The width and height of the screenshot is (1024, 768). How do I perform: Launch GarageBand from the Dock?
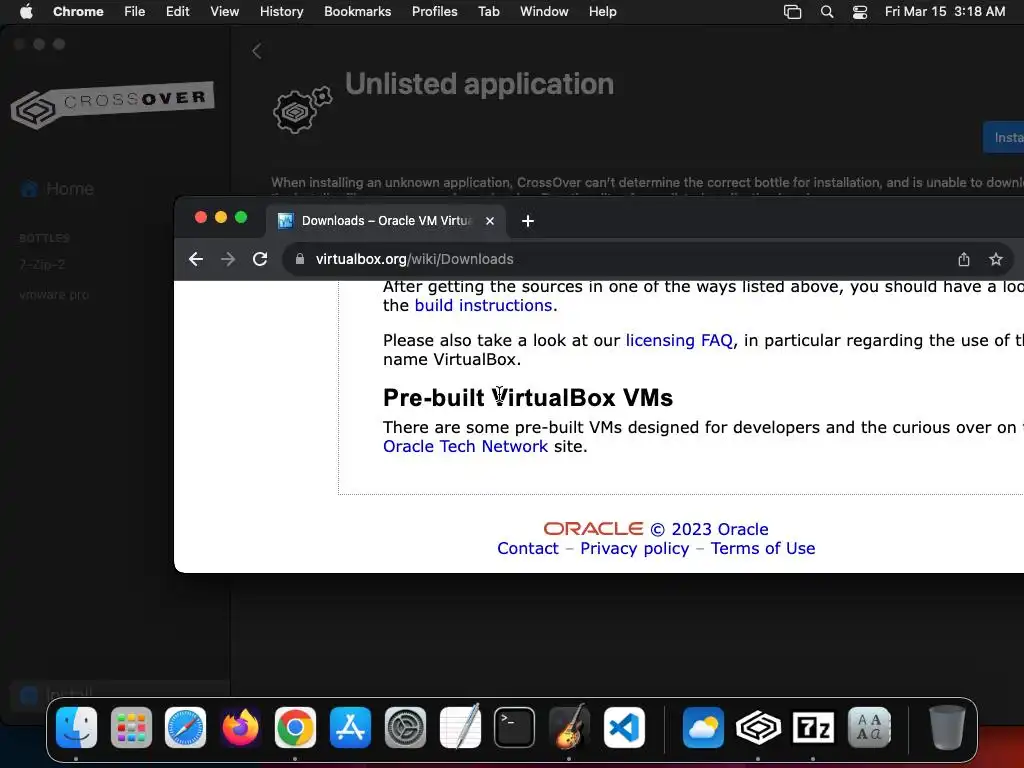[x=569, y=727]
